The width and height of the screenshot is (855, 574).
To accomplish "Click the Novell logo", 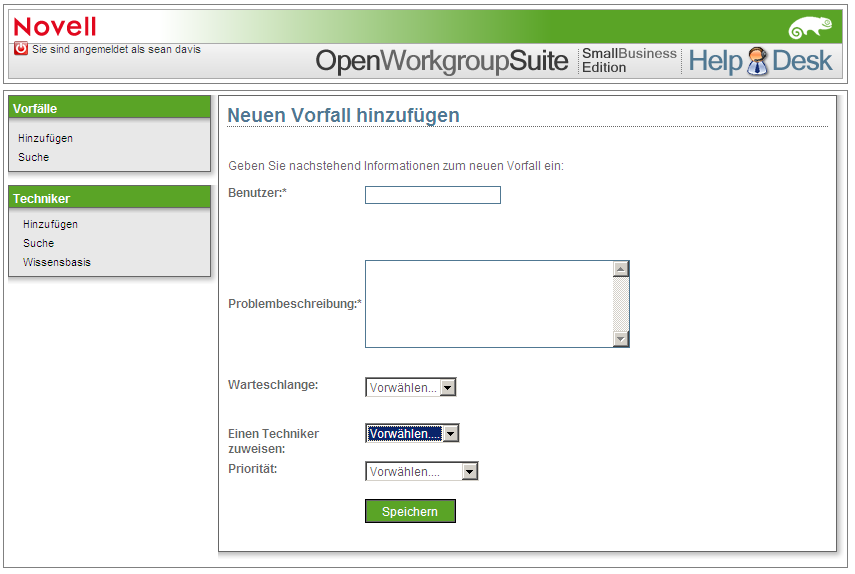I will [x=55, y=27].
